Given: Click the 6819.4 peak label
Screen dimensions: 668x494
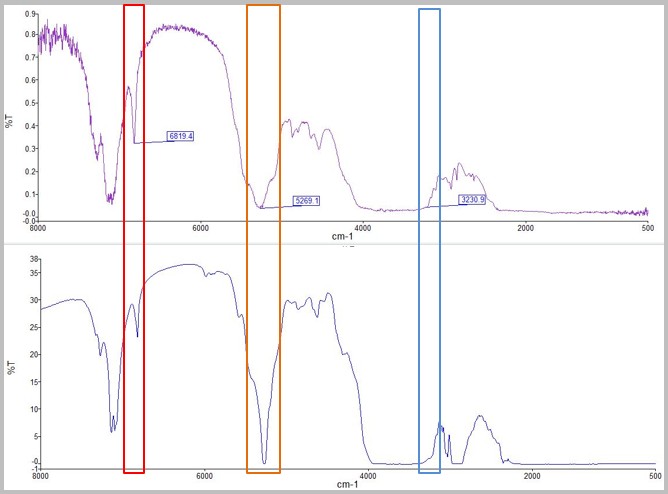Looking at the screenshot, I should [x=181, y=136].
